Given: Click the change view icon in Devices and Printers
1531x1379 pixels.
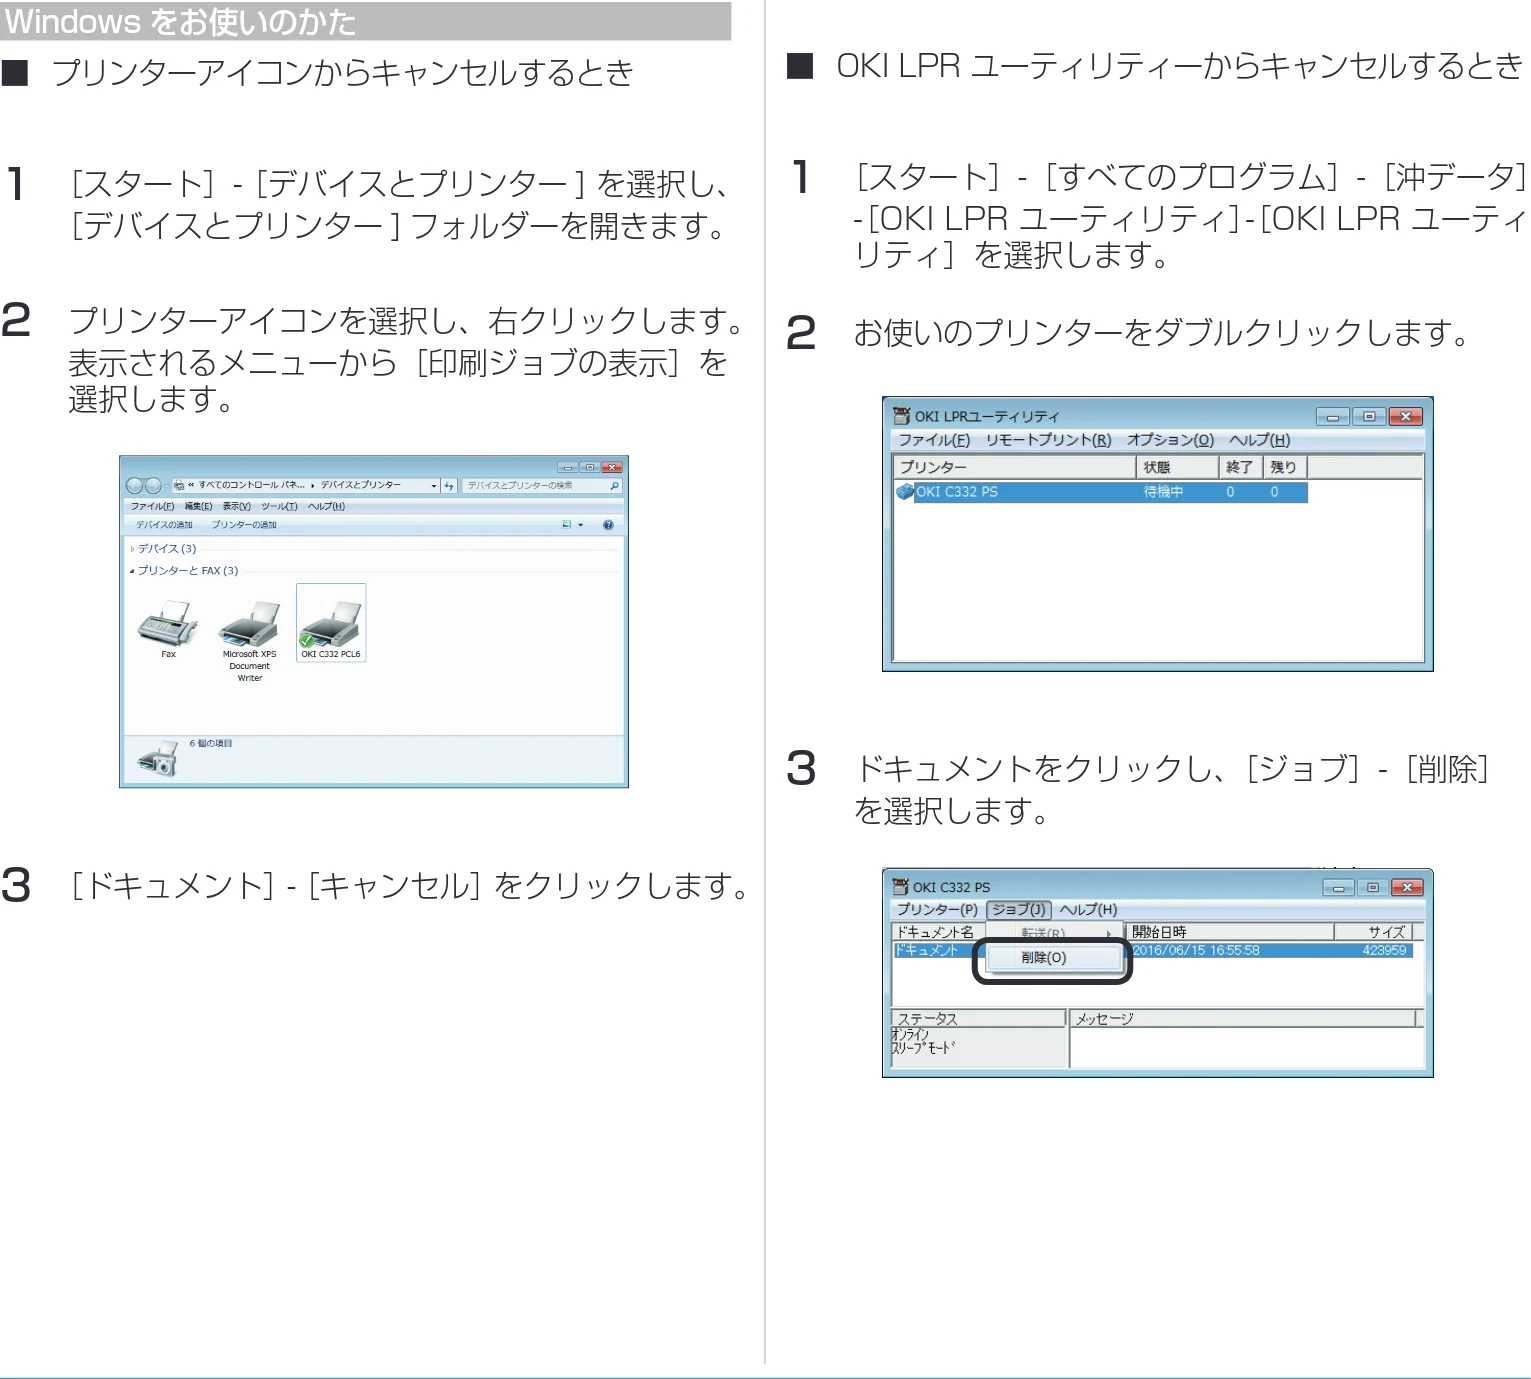Looking at the screenshot, I should coord(567,525).
